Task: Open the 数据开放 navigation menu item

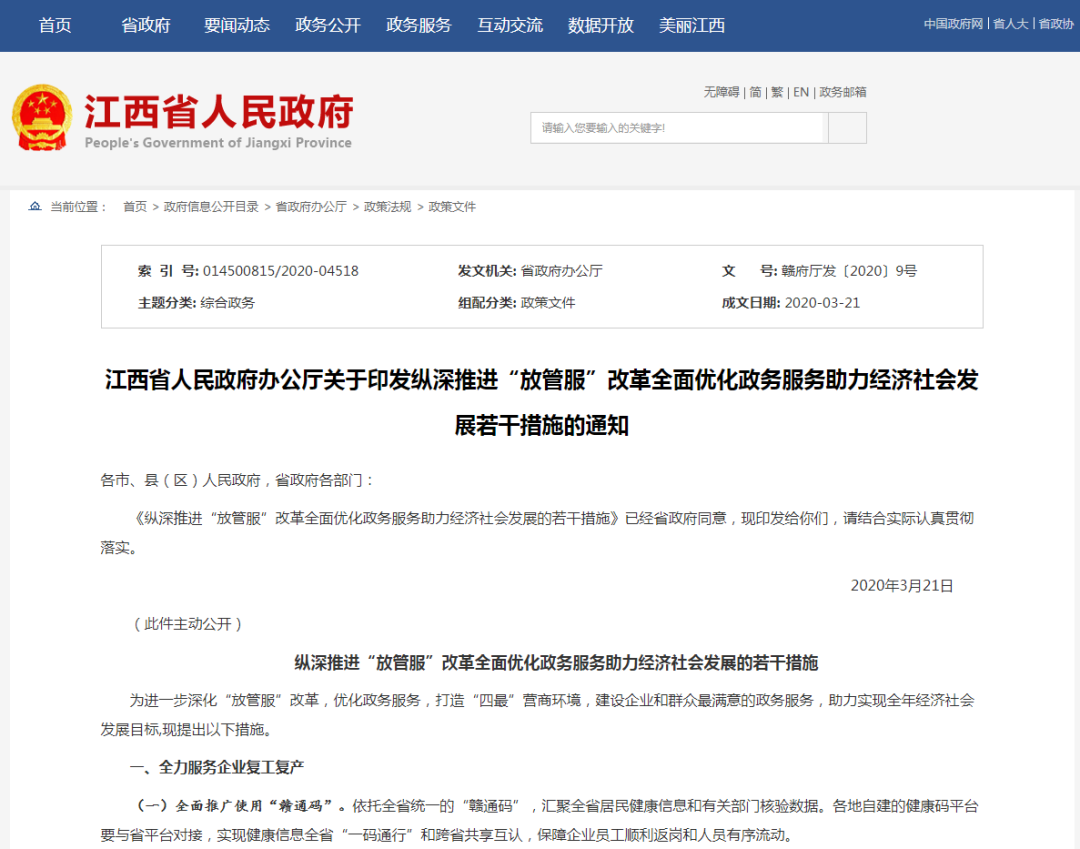Action: [601, 25]
